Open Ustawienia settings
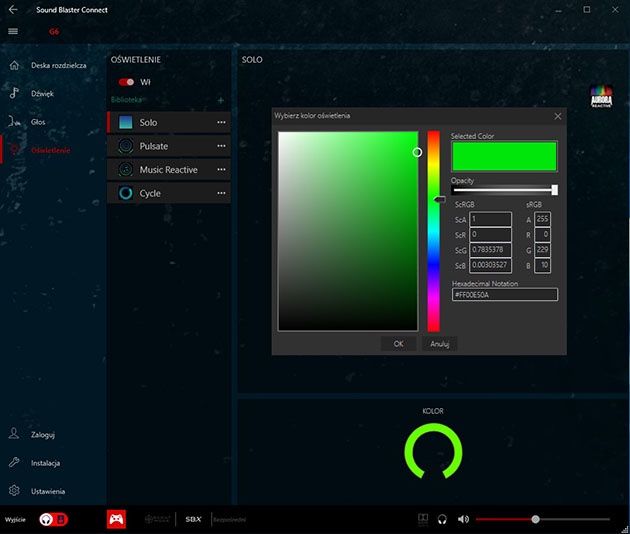 [48, 491]
